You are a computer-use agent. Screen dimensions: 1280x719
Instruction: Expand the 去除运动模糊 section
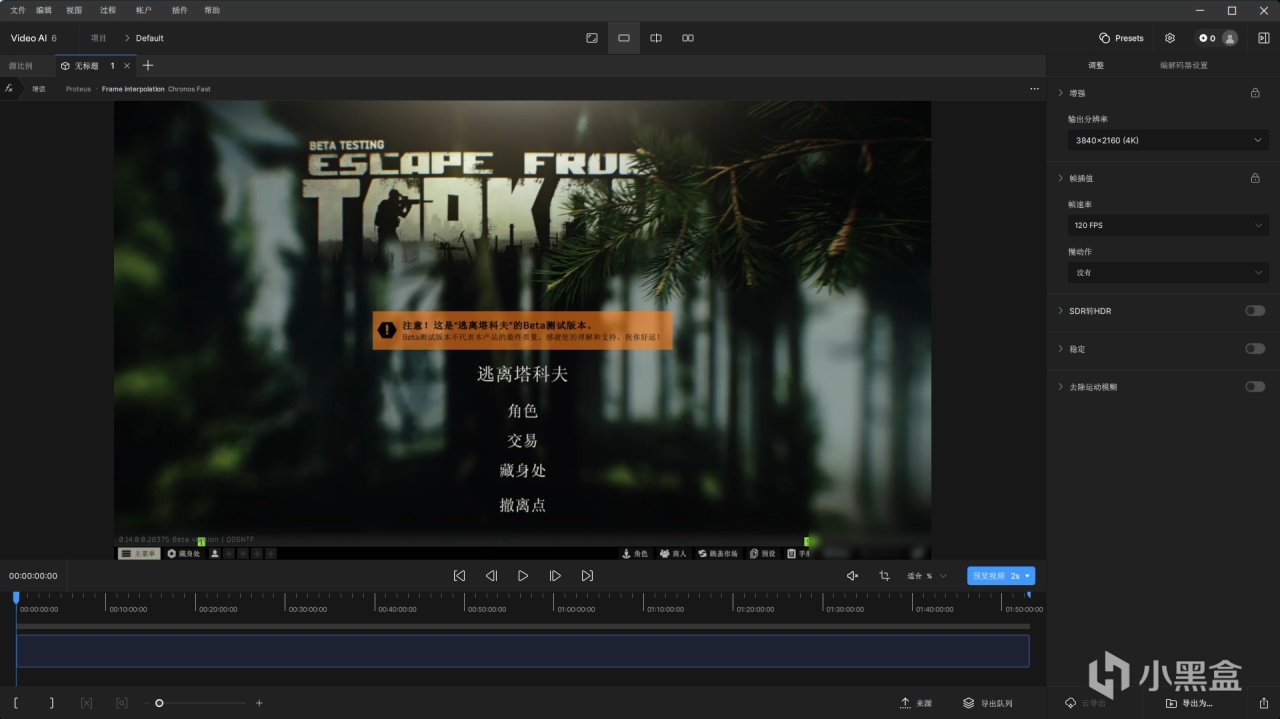[1060, 386]
